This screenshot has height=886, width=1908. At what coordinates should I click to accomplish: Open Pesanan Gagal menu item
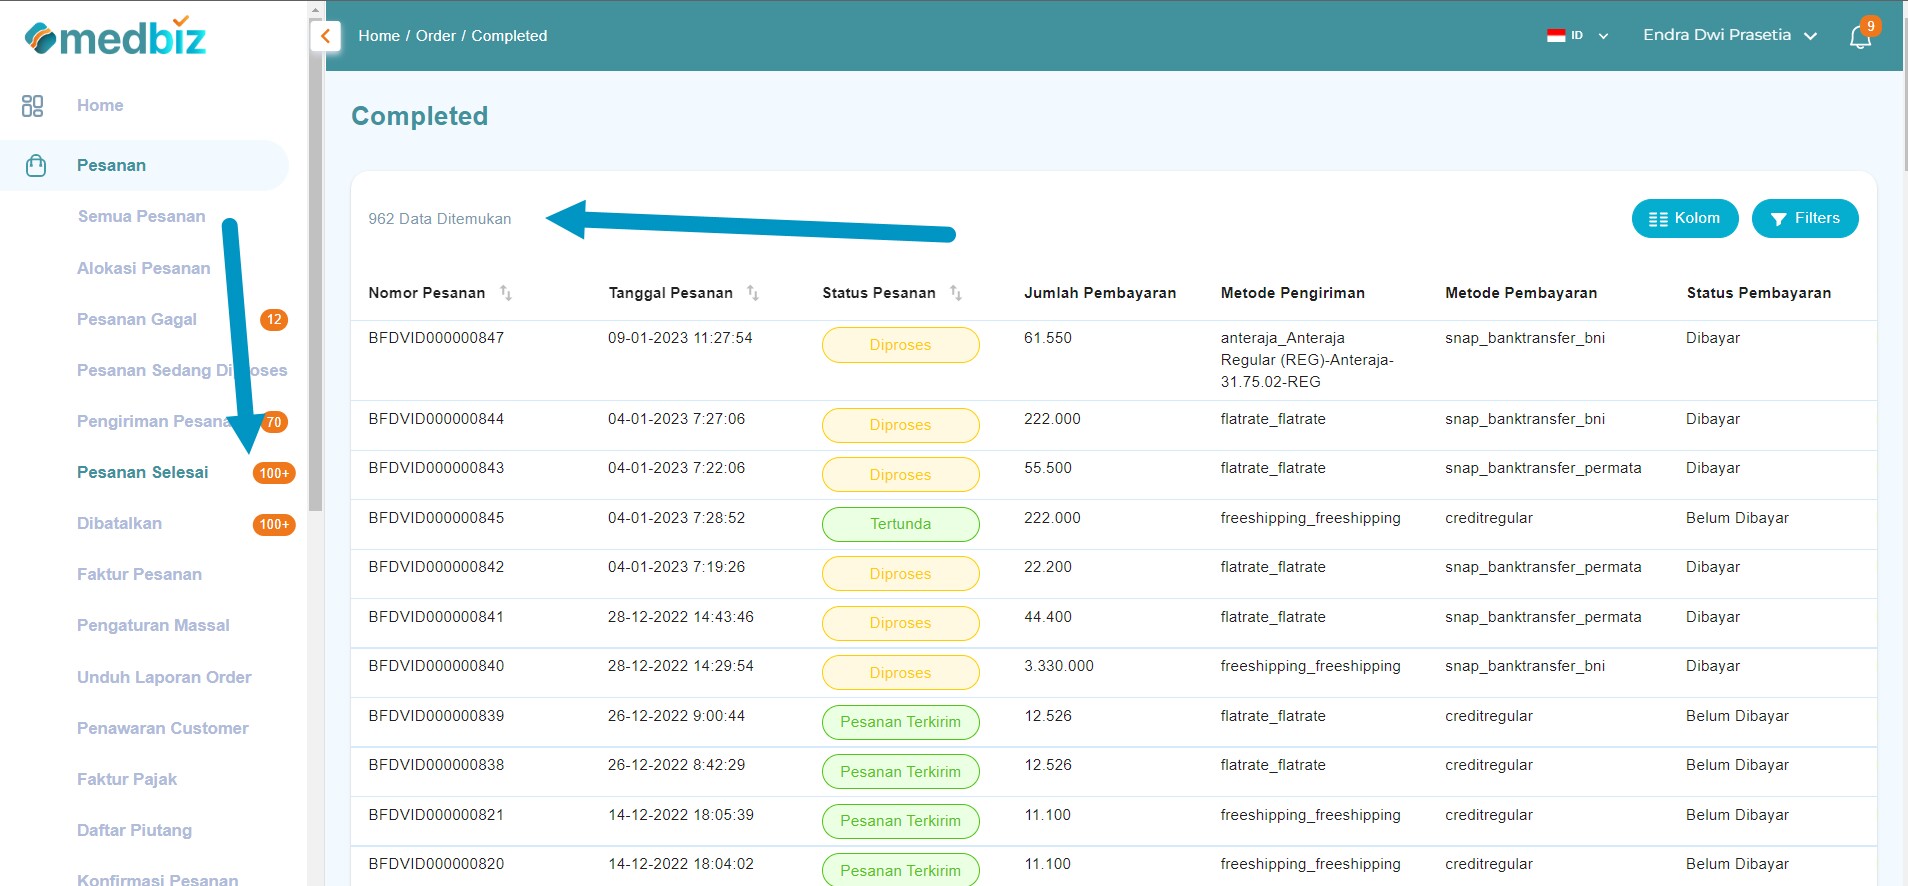click(x=137, y=320)
